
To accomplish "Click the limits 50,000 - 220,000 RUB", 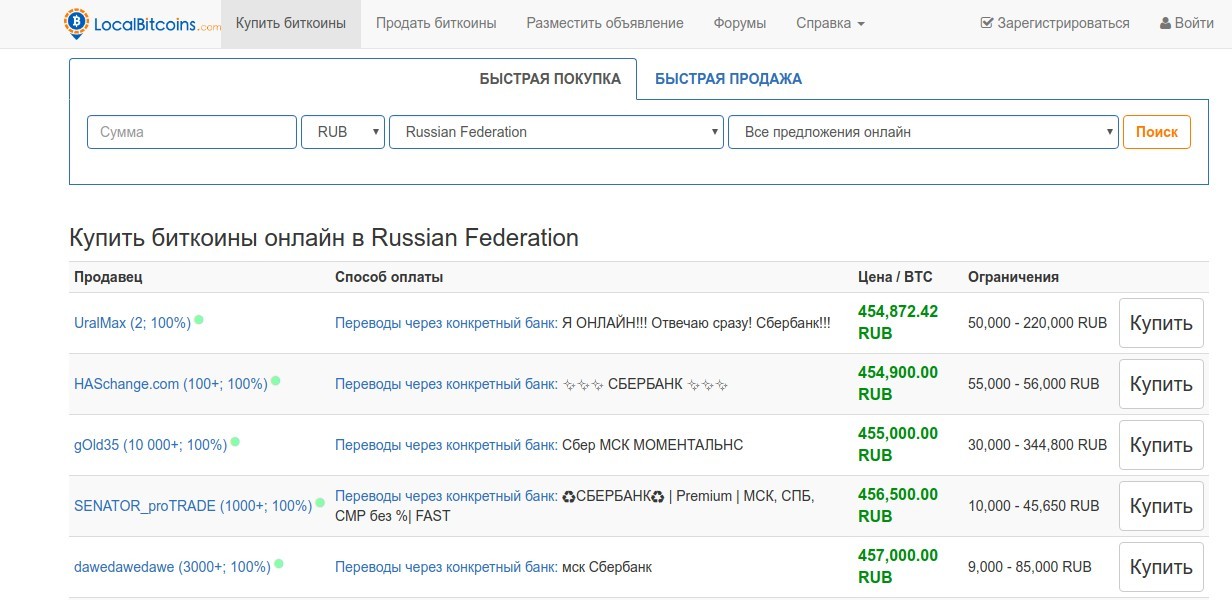I will coord(1037,323).
